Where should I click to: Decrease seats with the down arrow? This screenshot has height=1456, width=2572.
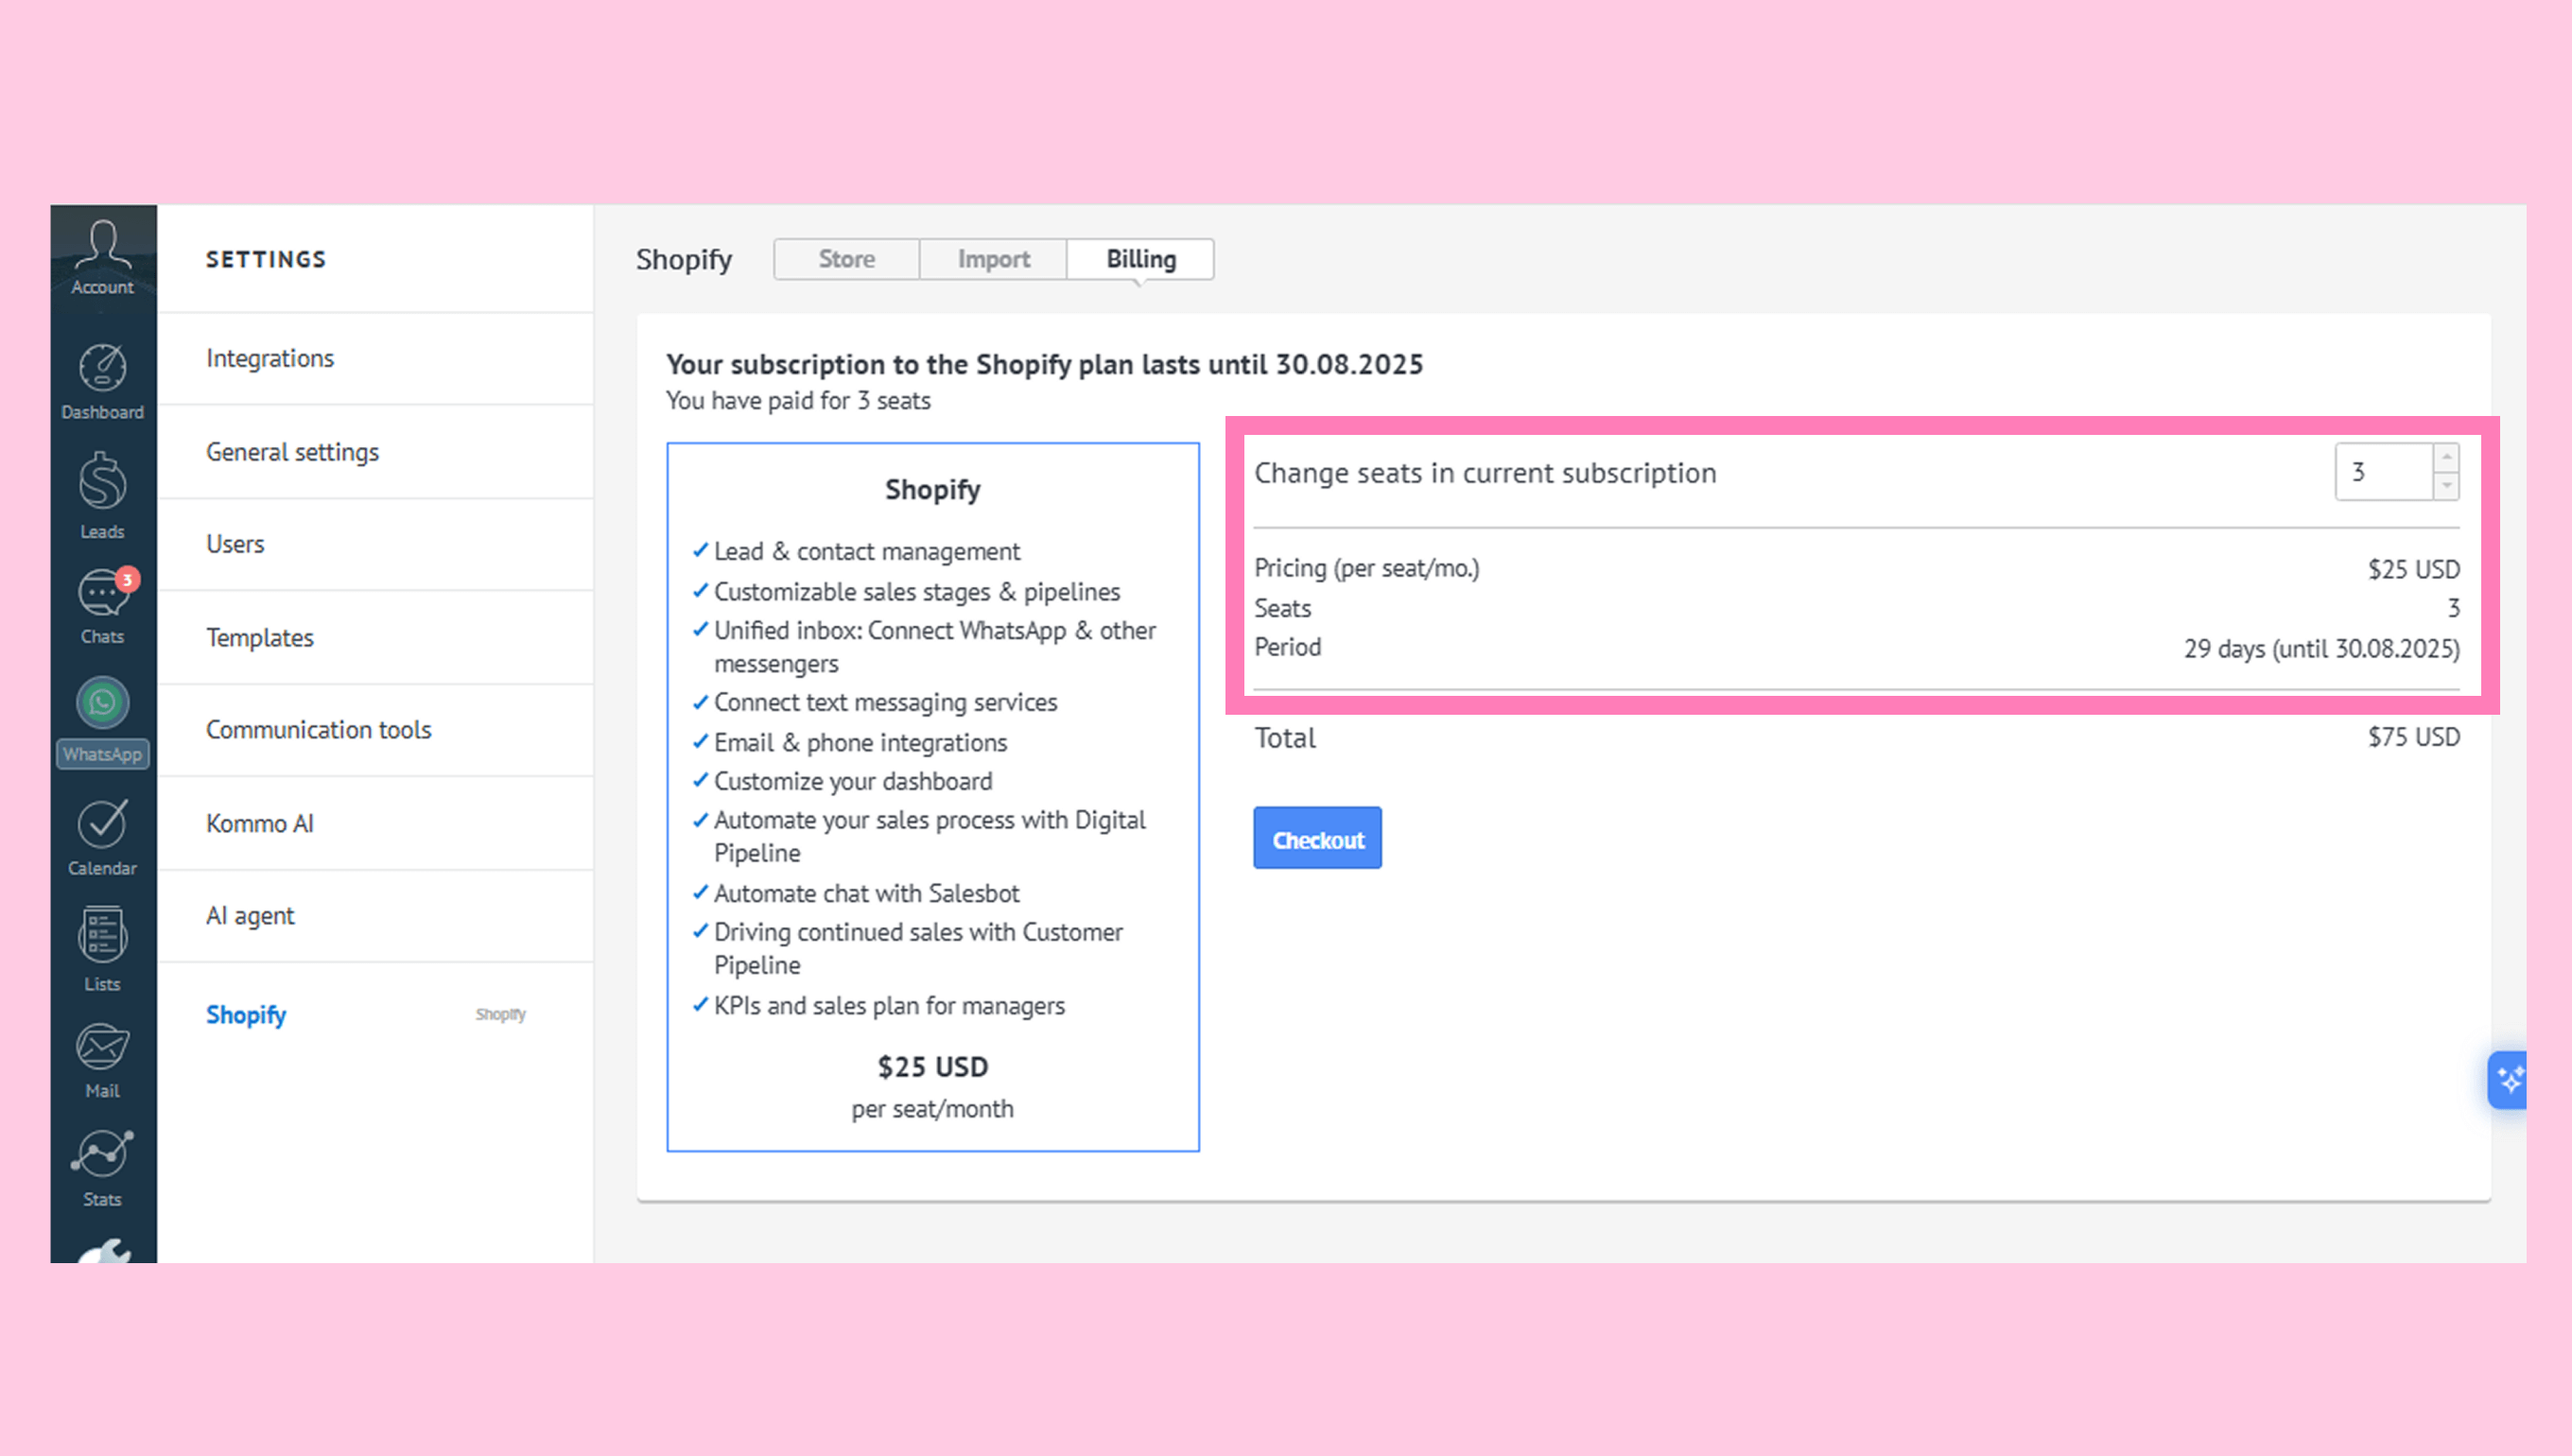coord(2446,485)
